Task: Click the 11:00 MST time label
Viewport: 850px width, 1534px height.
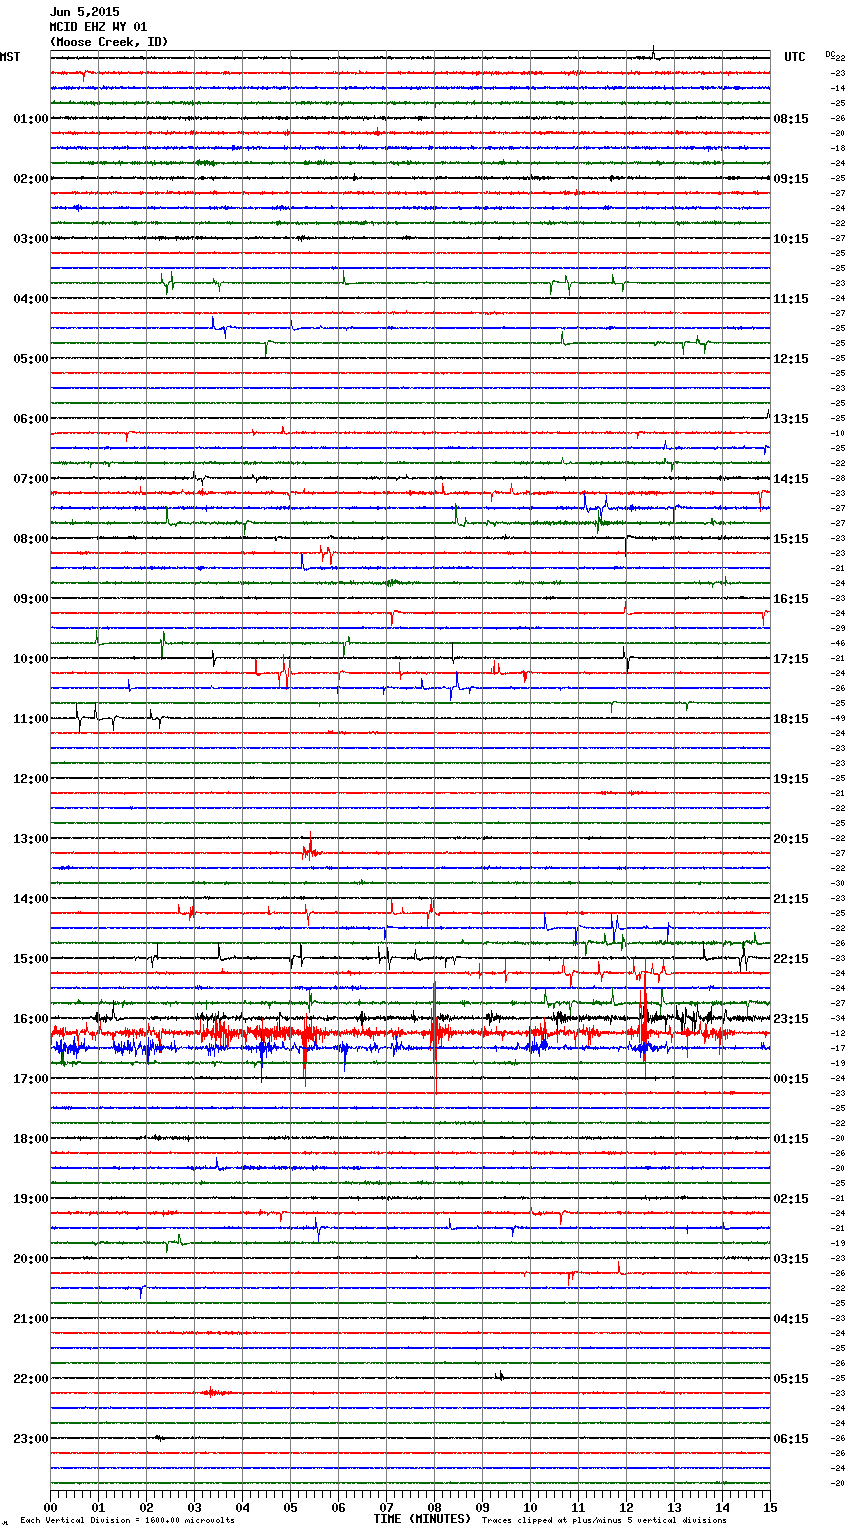Action: point(31,719)
